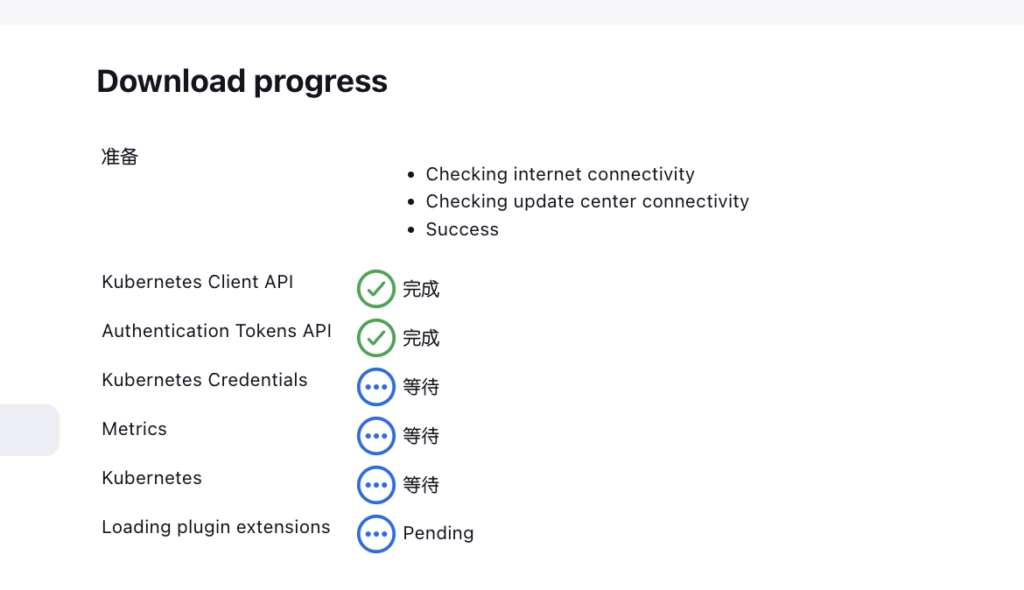Click pending dots icon on Kubernetes row

[x=376, y=485]
